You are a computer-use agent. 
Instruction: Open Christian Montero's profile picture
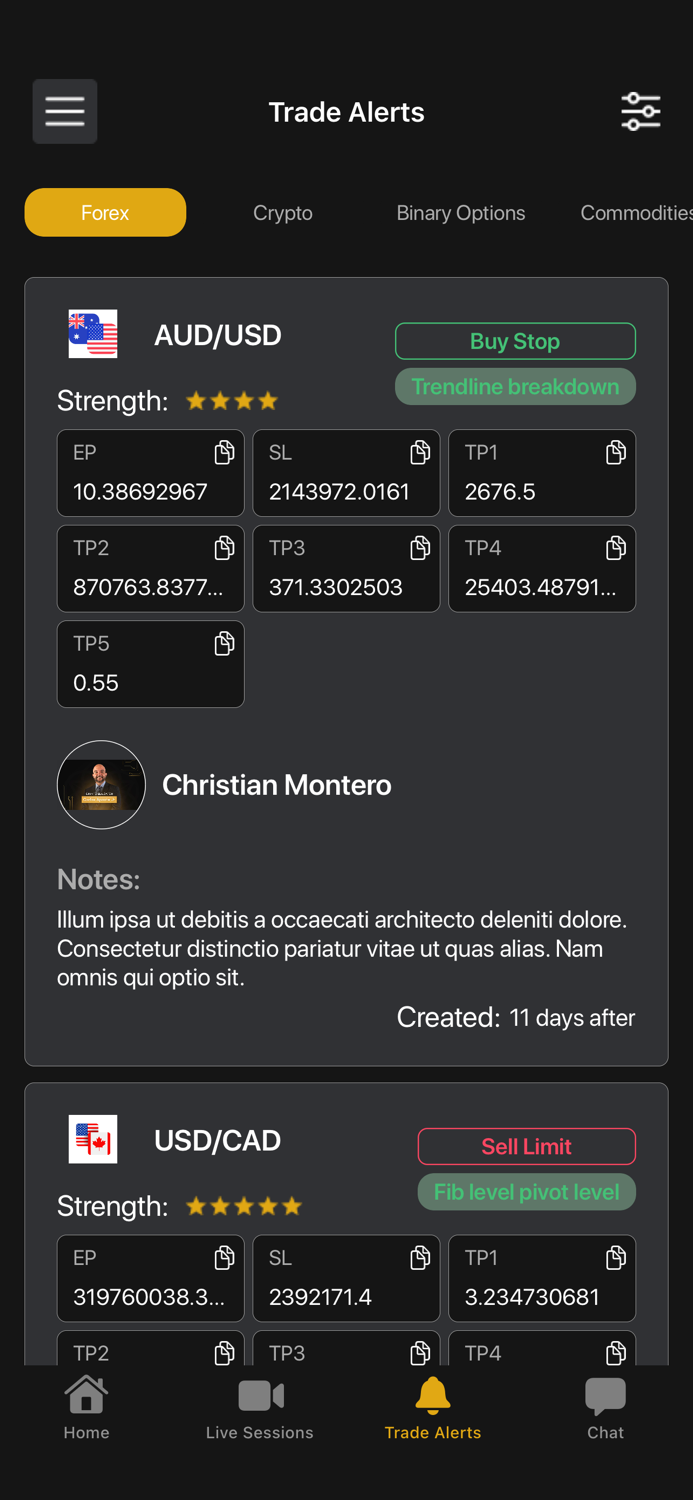click(101, 785)
